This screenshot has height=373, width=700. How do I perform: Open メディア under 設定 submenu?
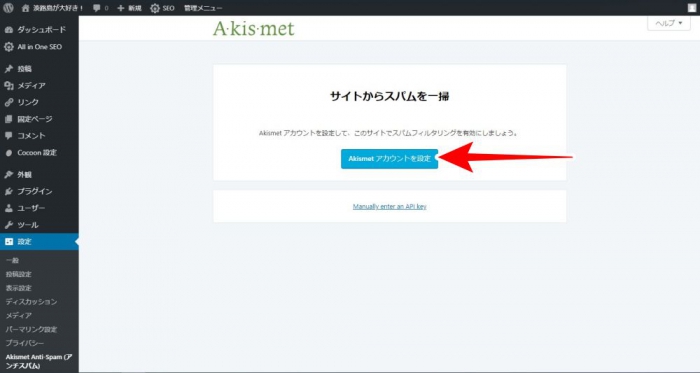point(18,316)
